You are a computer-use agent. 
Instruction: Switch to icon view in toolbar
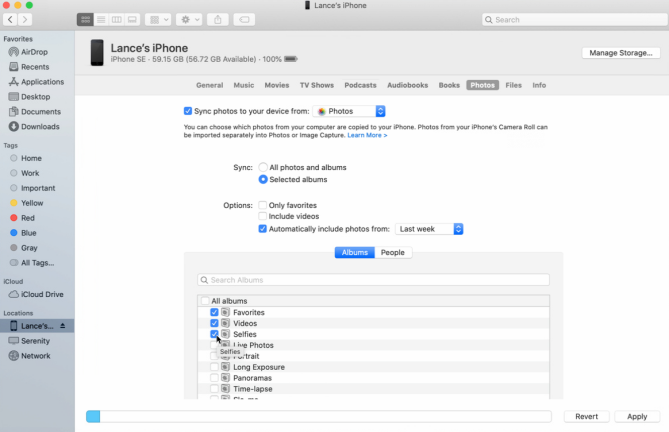(85, 20)
